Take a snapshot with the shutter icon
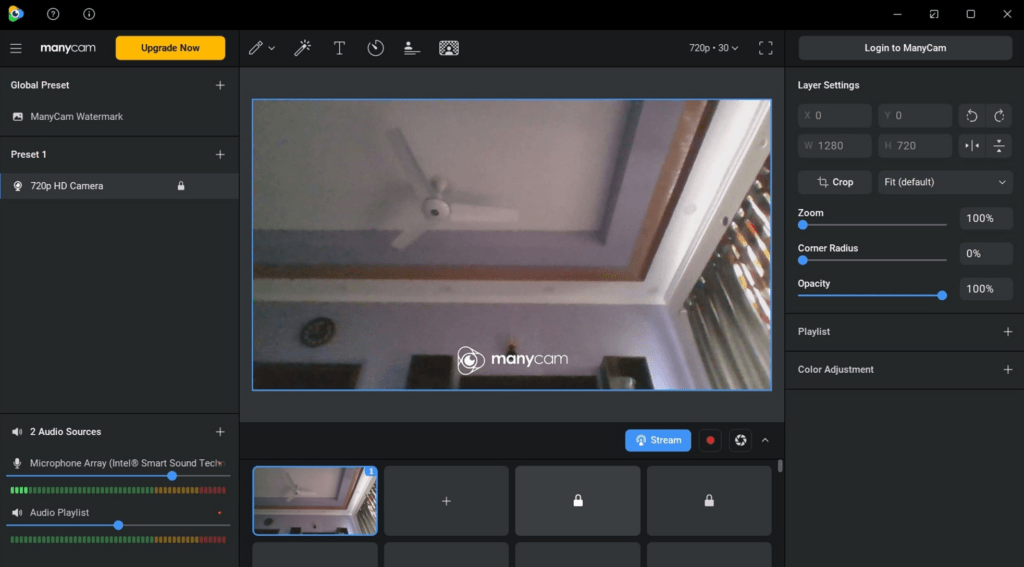The height and width of the screenshot is (567, 1024). tap(741, 440)
